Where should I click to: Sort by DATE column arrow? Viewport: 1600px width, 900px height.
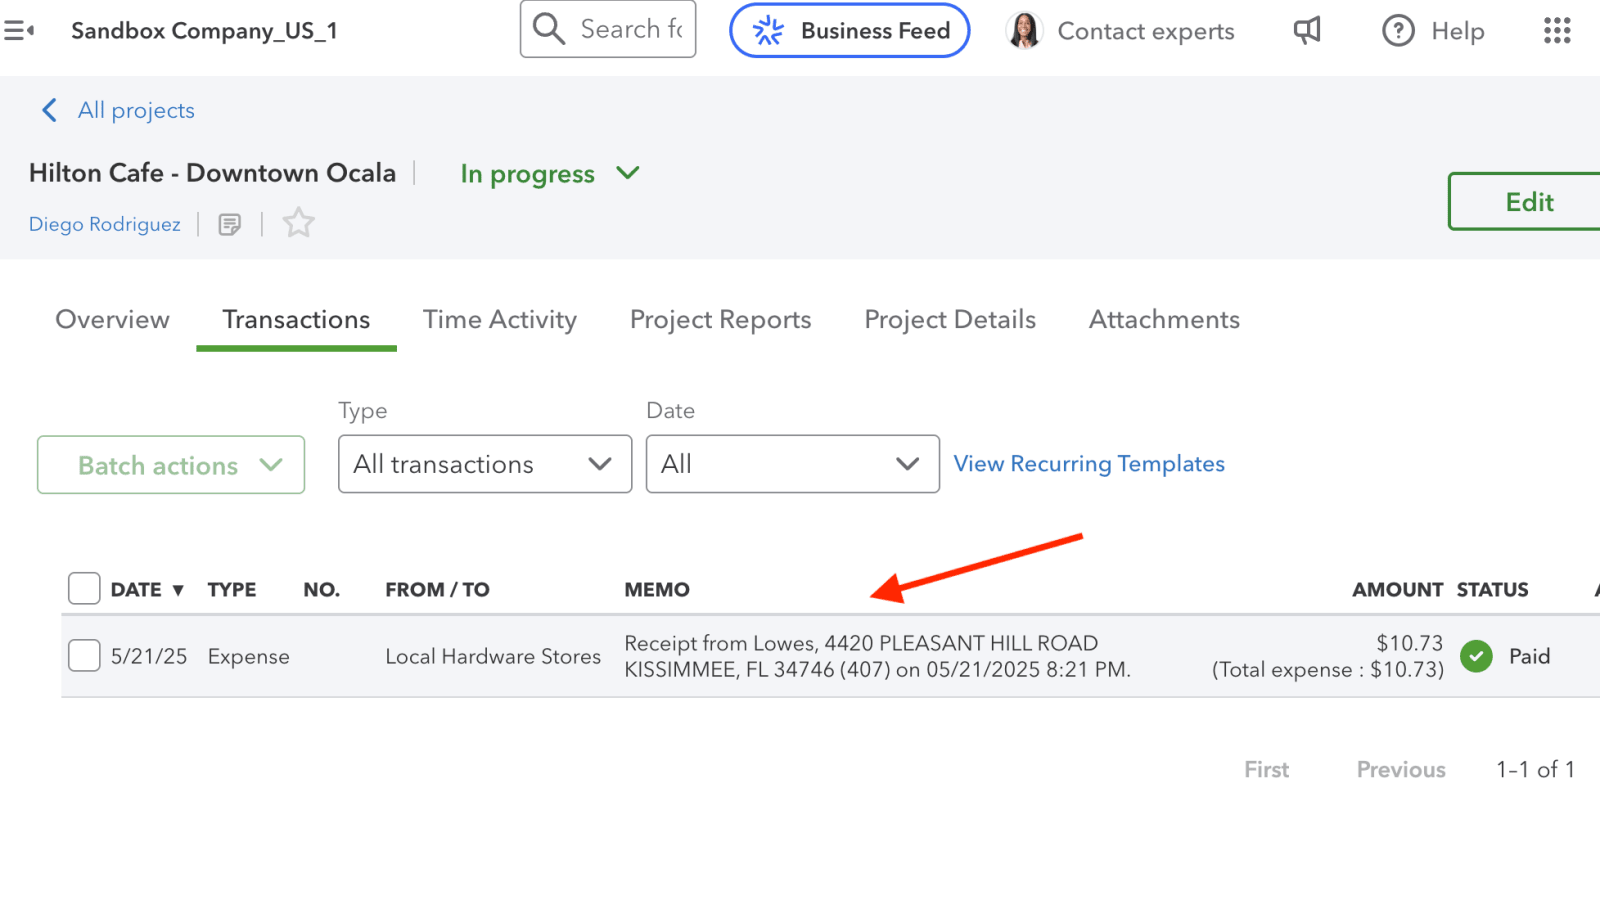178,590
